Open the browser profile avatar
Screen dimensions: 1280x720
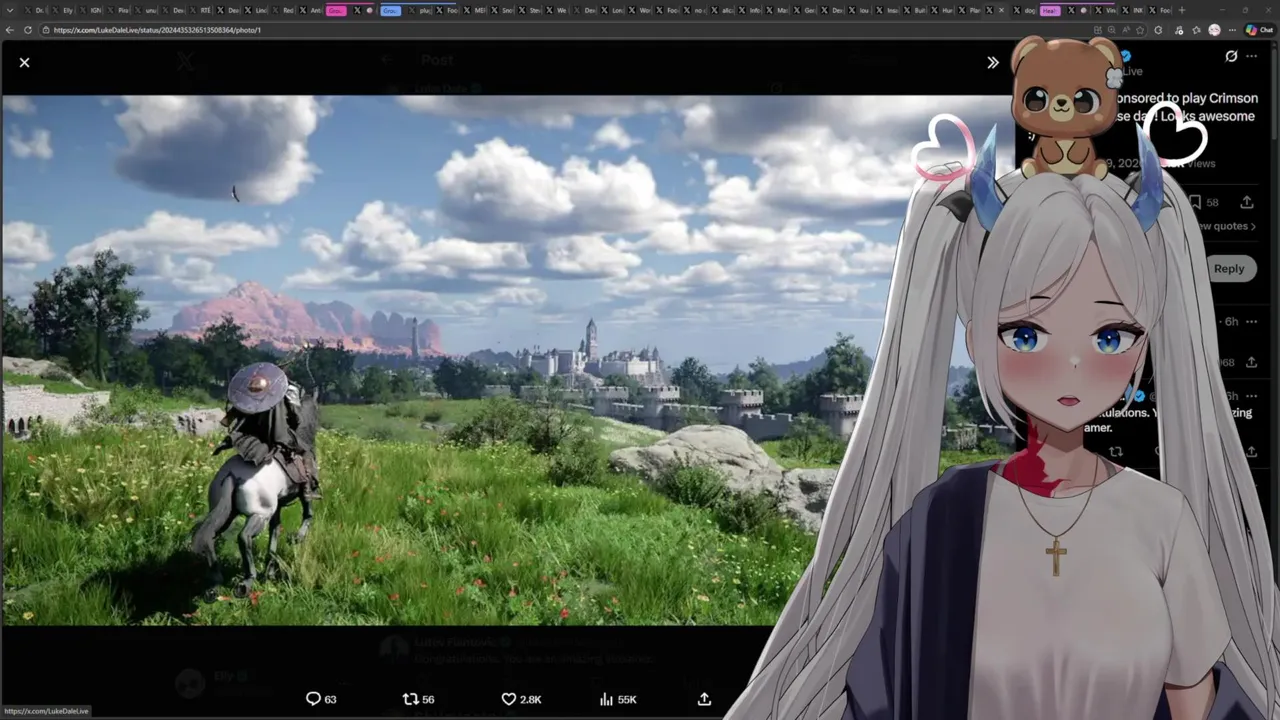(x=1214, y=30)
